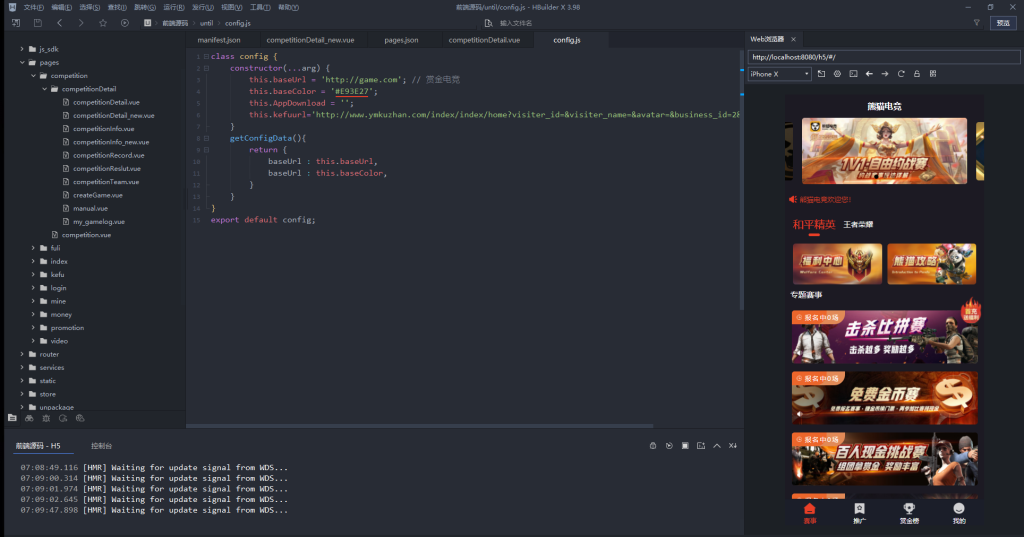Click the Save file icon in toolbar
1024x537 pixels.
(x=37, y=22)
